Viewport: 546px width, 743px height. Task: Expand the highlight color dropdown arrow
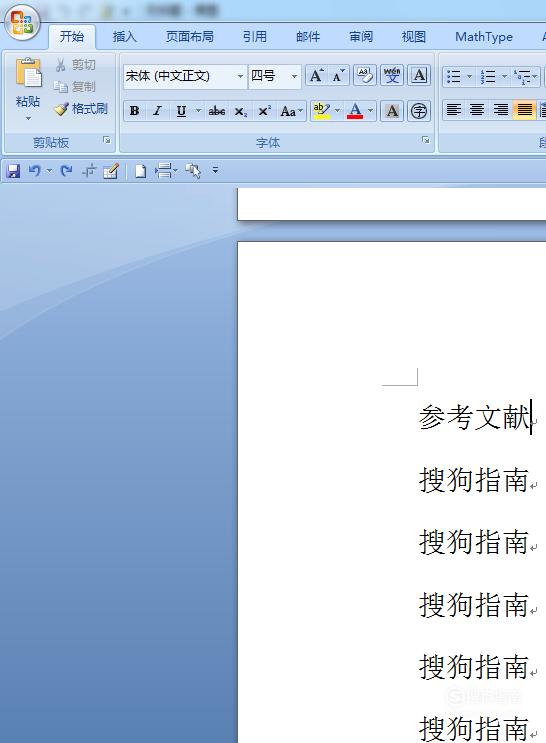[337, 111]
